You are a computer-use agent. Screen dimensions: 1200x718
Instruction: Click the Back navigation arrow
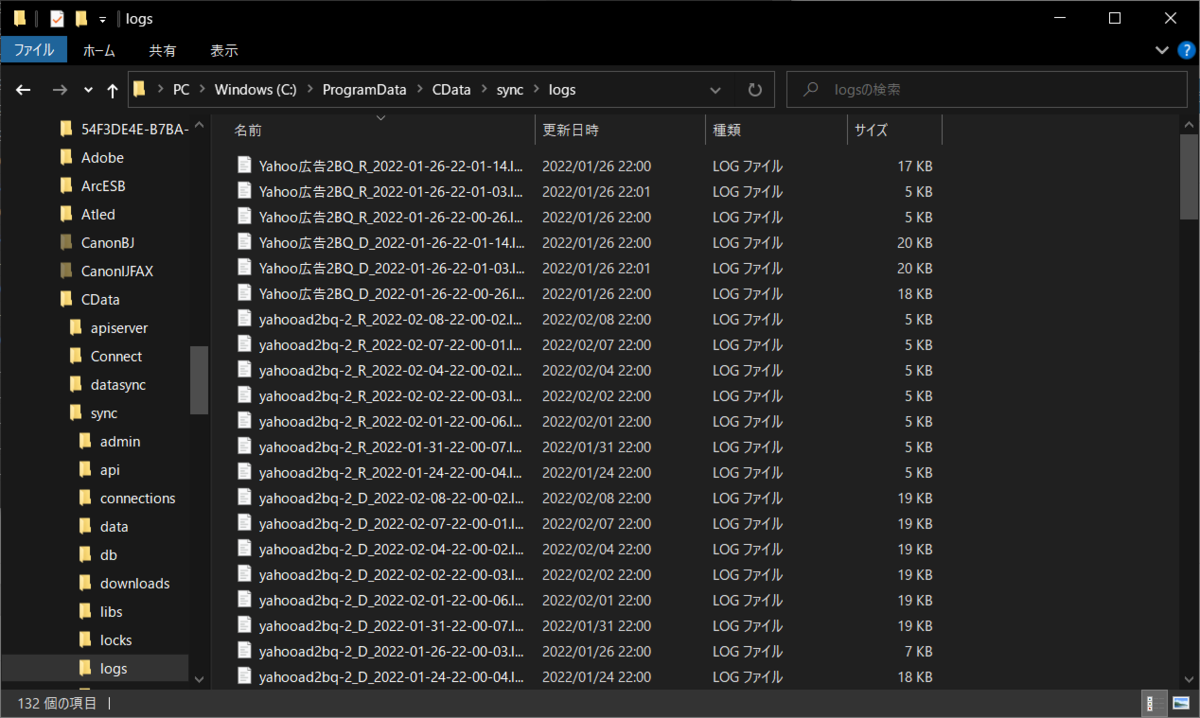coord(23,90)
